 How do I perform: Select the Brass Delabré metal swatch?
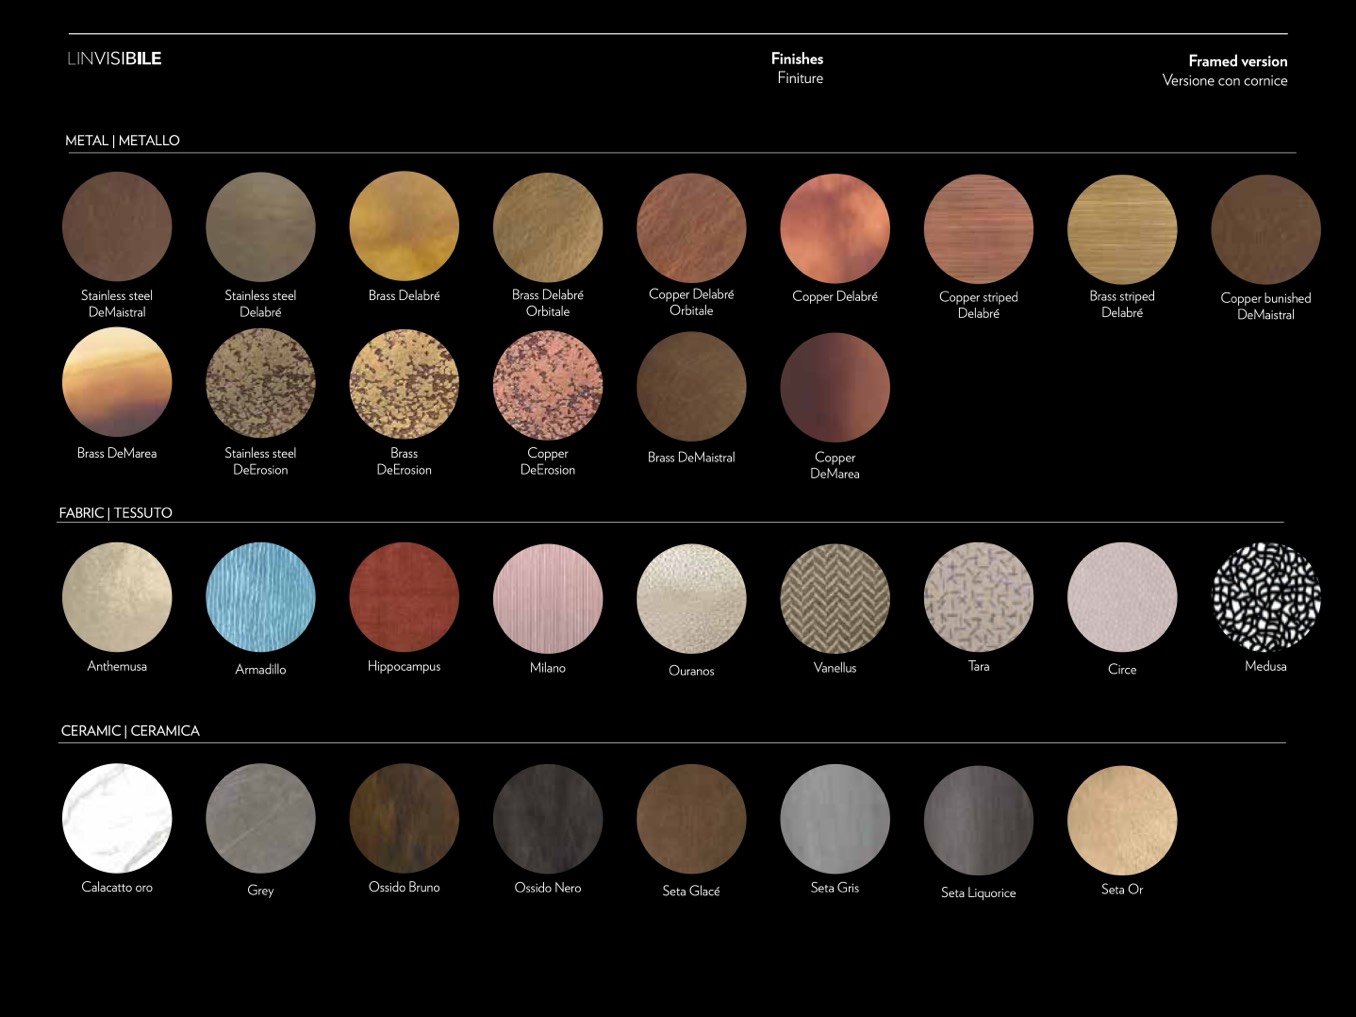point(404,227)
